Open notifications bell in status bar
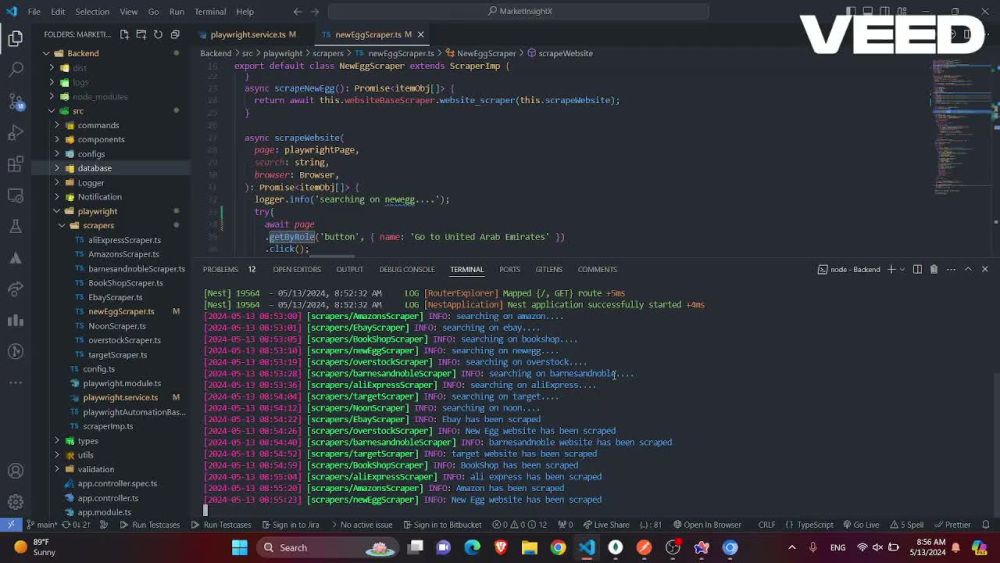This screenshot has height=563, width=1000. click(x=986, y=525)
